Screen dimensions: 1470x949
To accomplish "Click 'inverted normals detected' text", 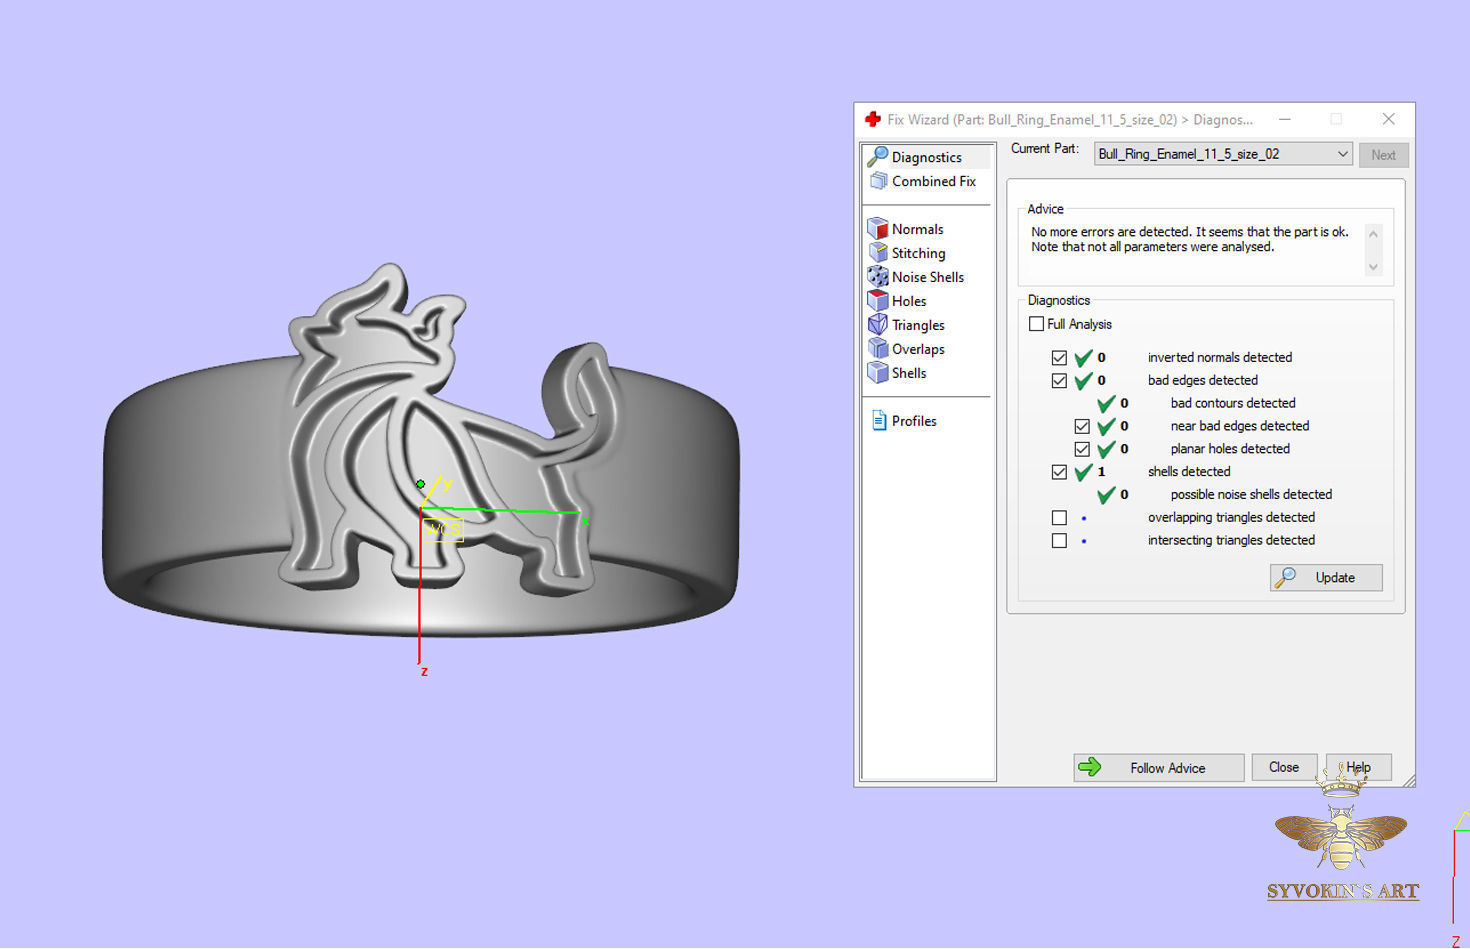I will pyautogui.click(x=1219, y=357).
